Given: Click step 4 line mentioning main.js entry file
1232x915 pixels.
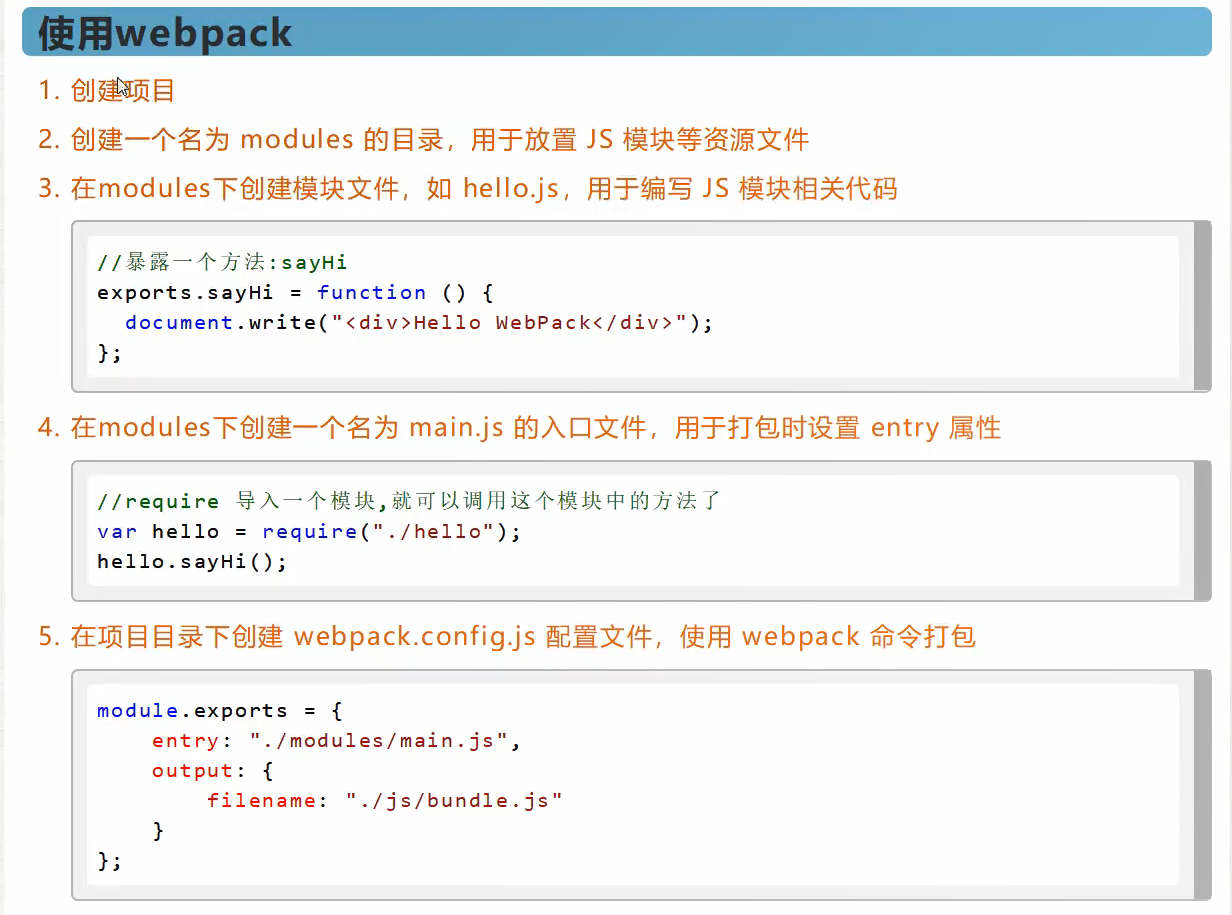Looking at the screenshot, I should [x=519, y=428].
